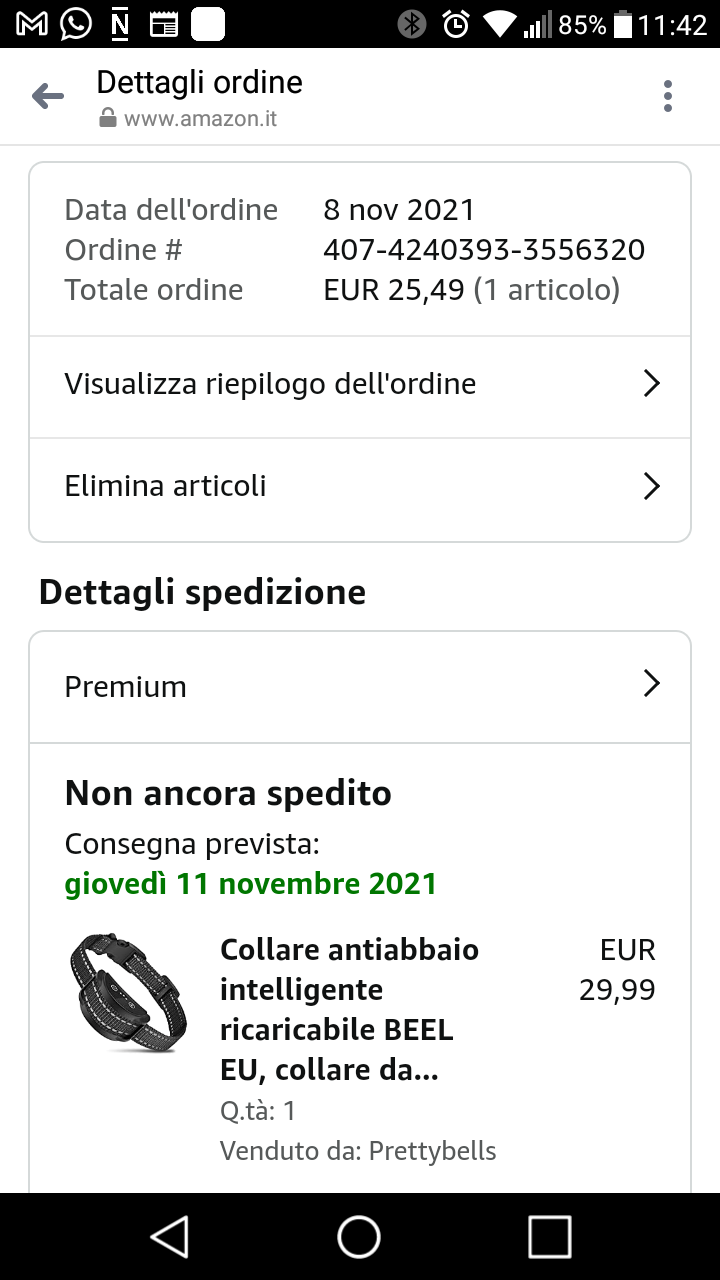This screenshot has width=720, height=1280.
Task: Expand Elimina articoli chevron
Action: point(651,487)
